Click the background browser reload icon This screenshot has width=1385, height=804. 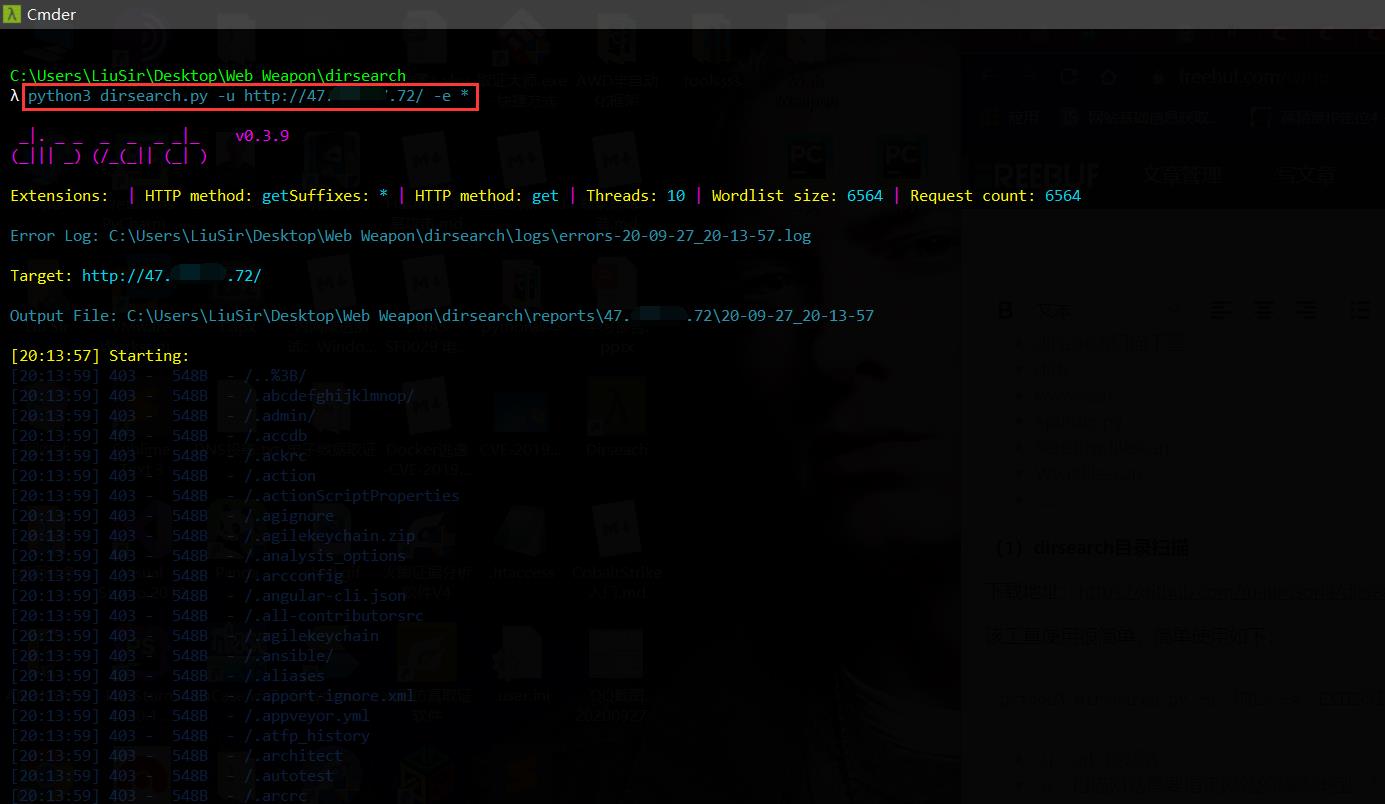(x=1068, y=77)
